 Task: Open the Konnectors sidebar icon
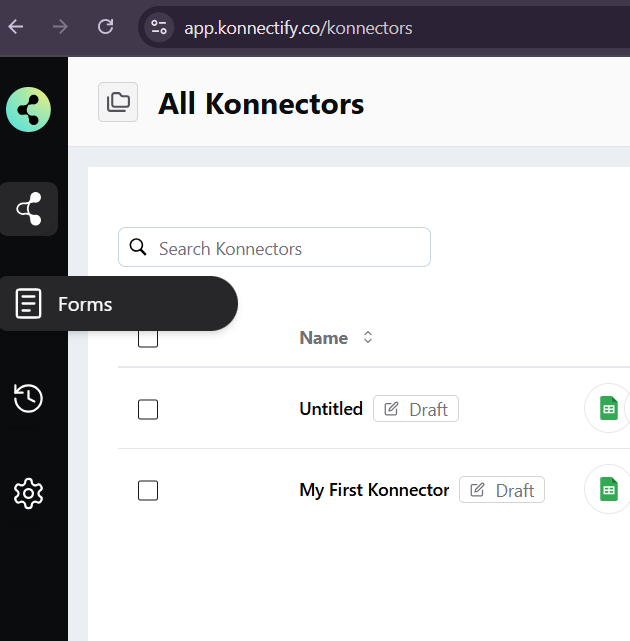(29, 209)
